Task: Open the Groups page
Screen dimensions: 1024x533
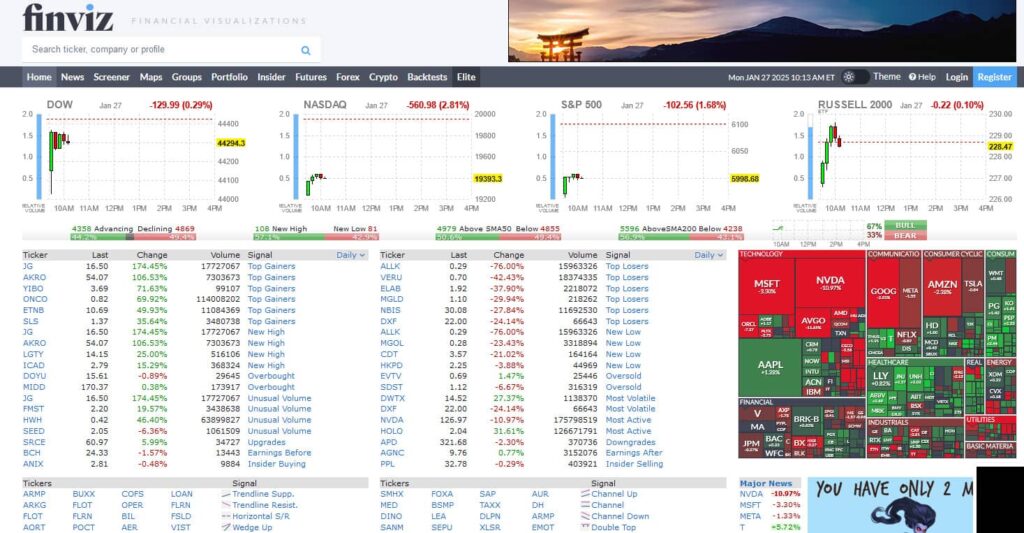Action: click(187, 77)
